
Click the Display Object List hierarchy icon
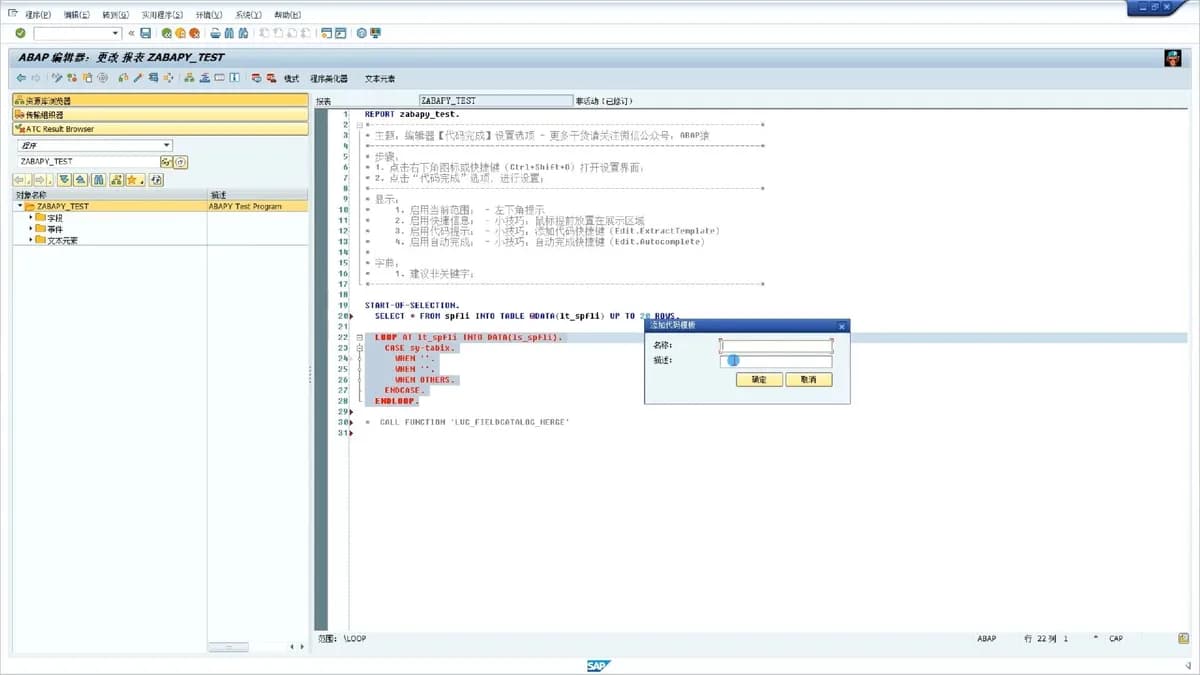(x=189, y=78)
